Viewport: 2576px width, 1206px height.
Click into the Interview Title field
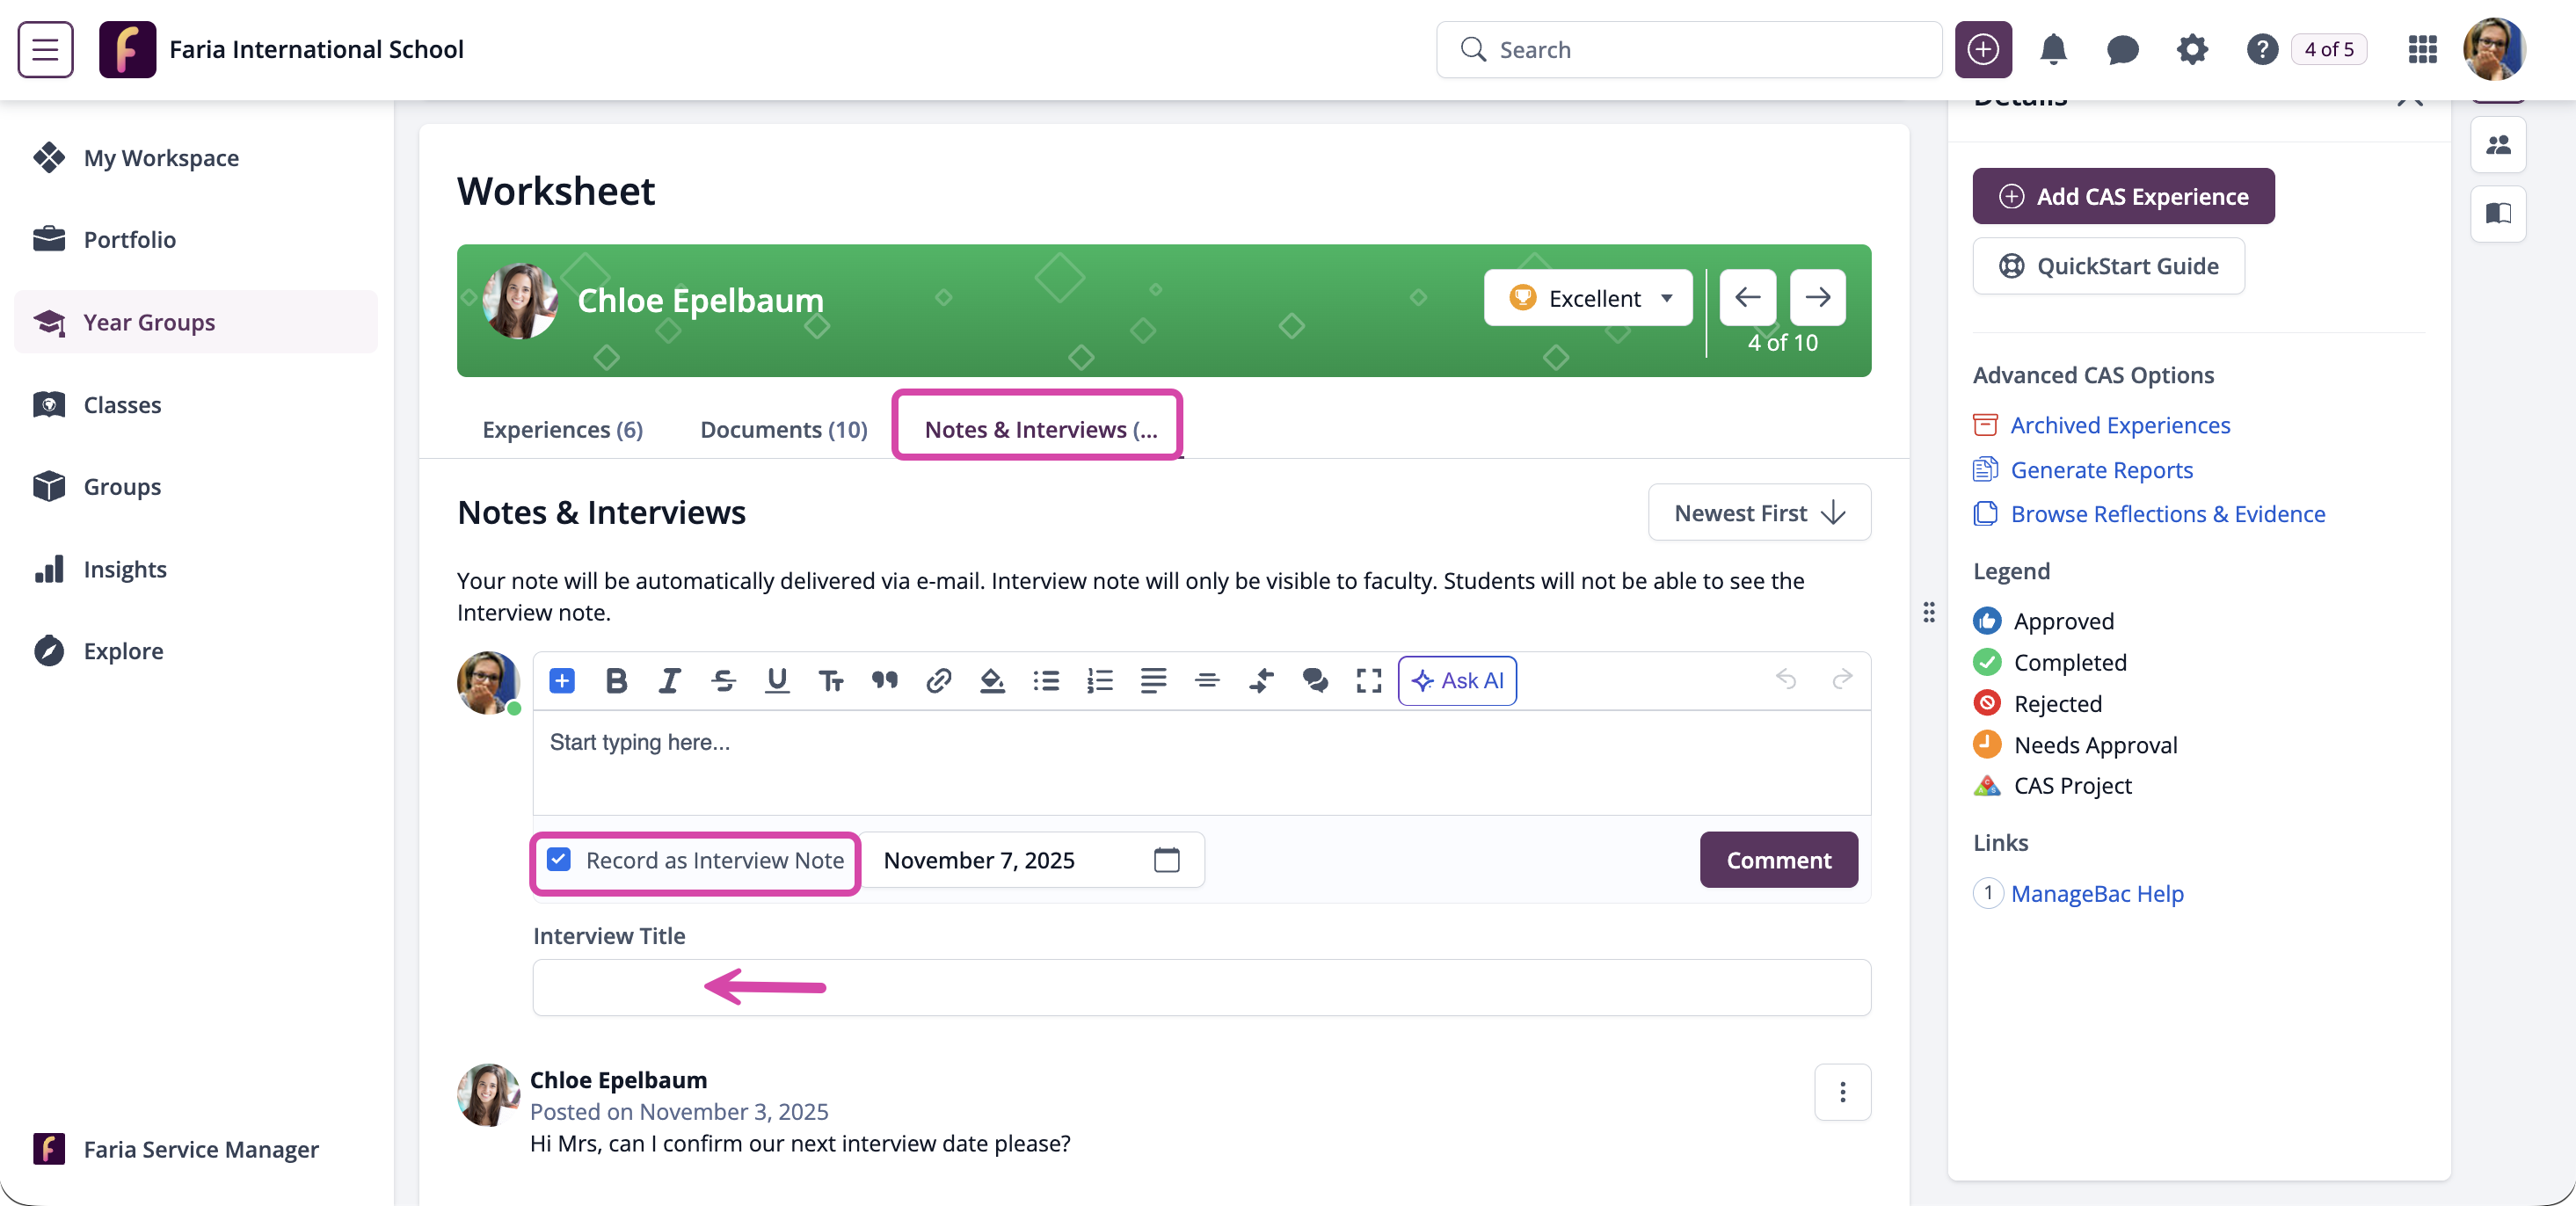click(1201, 988)
